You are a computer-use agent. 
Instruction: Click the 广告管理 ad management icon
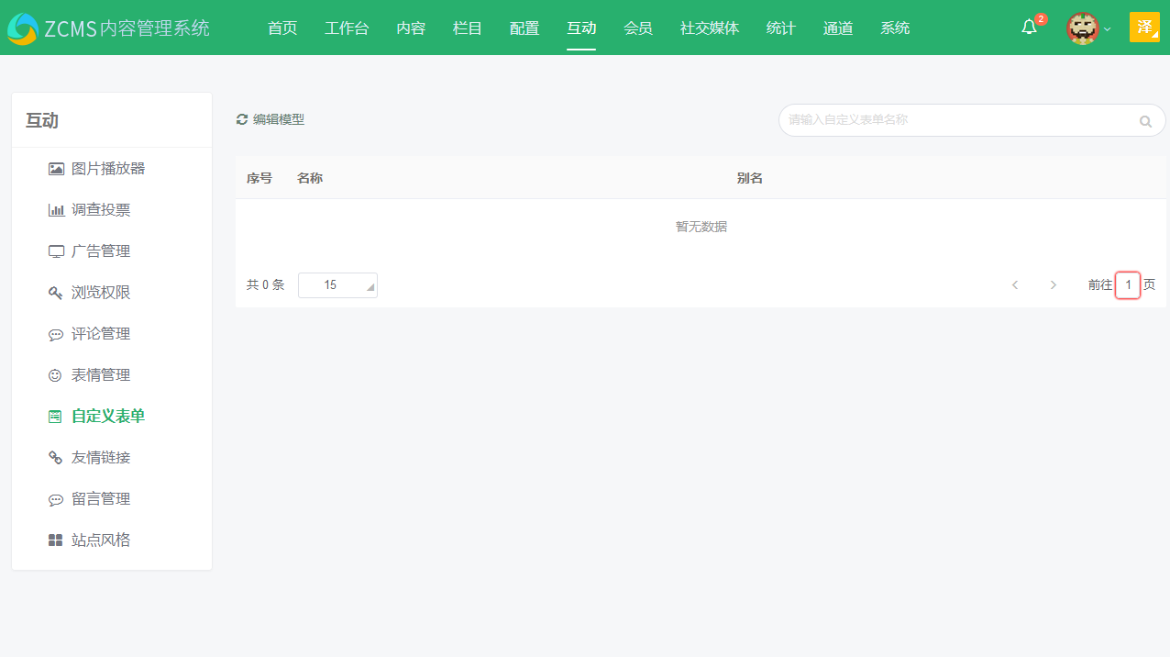pyautogui.click(x=56, y=251)
